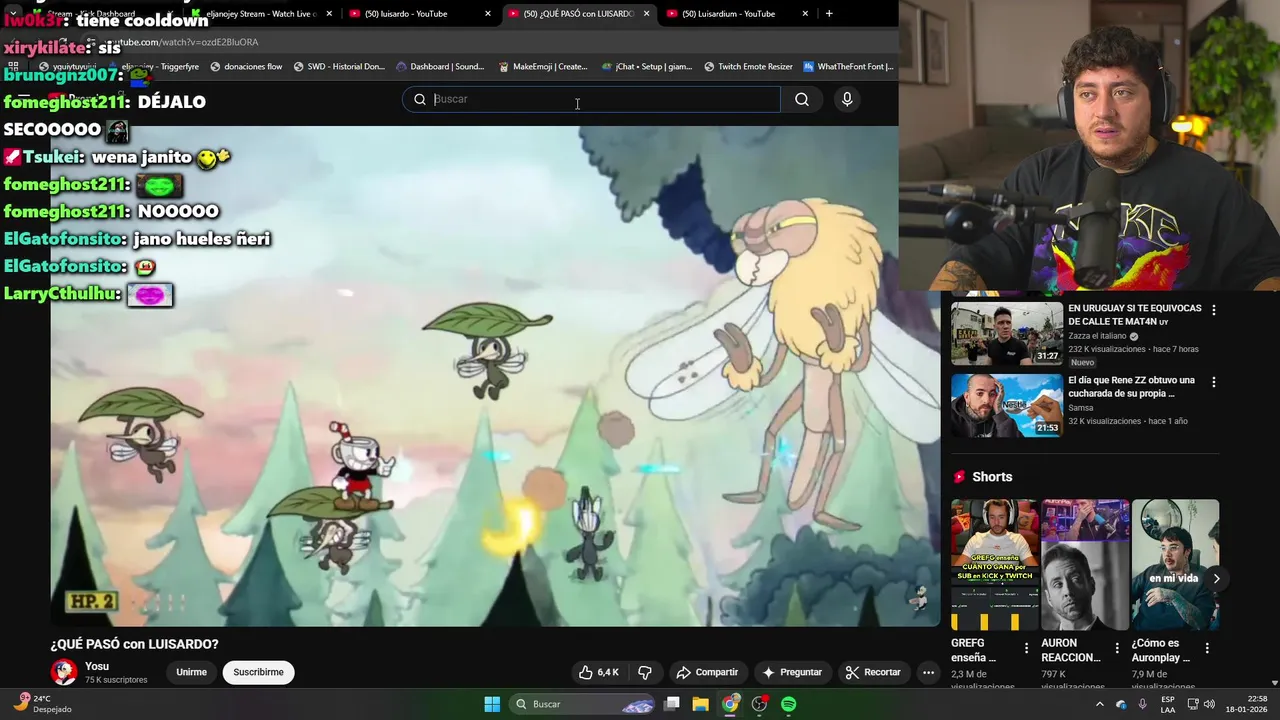The image size is (1280, 720).
Task: Open File Explorer from taskbar
Action: pyautogui.click(x=701, y=704)
